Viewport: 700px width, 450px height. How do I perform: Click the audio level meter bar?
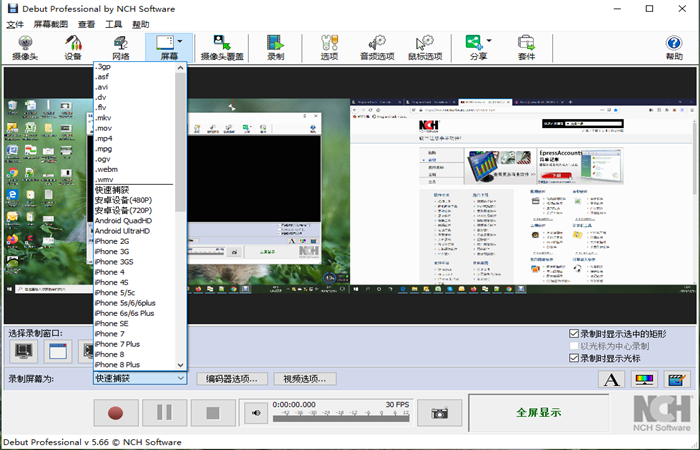click(x=341, y=418)
